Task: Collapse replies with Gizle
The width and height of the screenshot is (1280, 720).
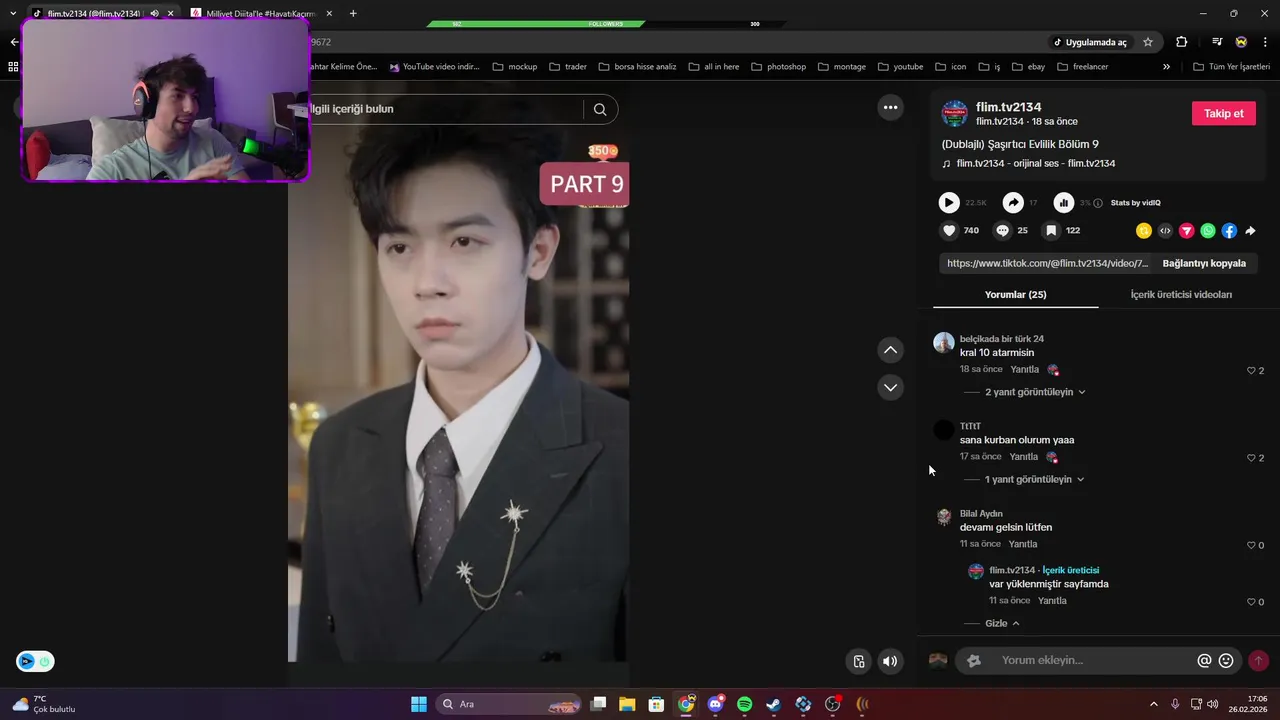Action: pos(1003,623)
